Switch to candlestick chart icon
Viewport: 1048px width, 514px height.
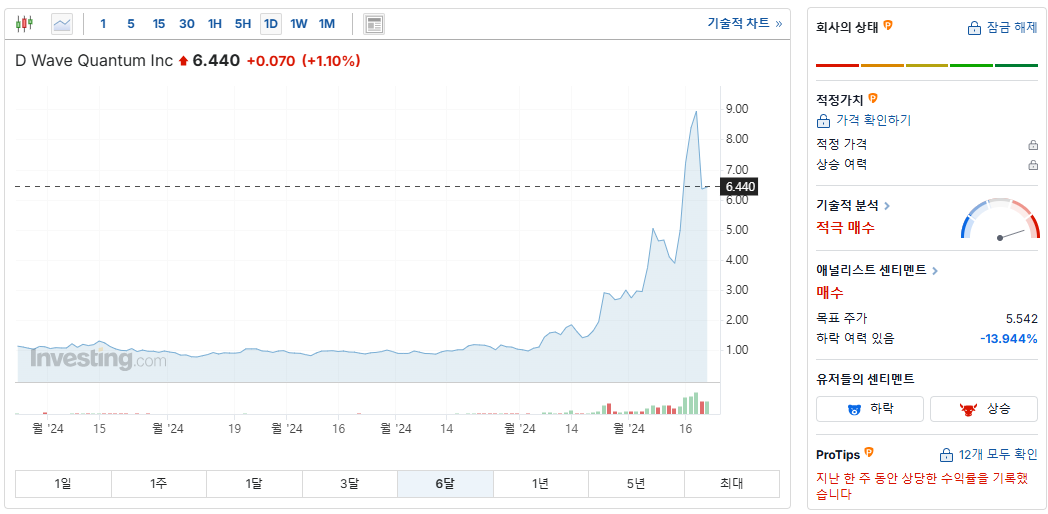click(x=24, y=24)
